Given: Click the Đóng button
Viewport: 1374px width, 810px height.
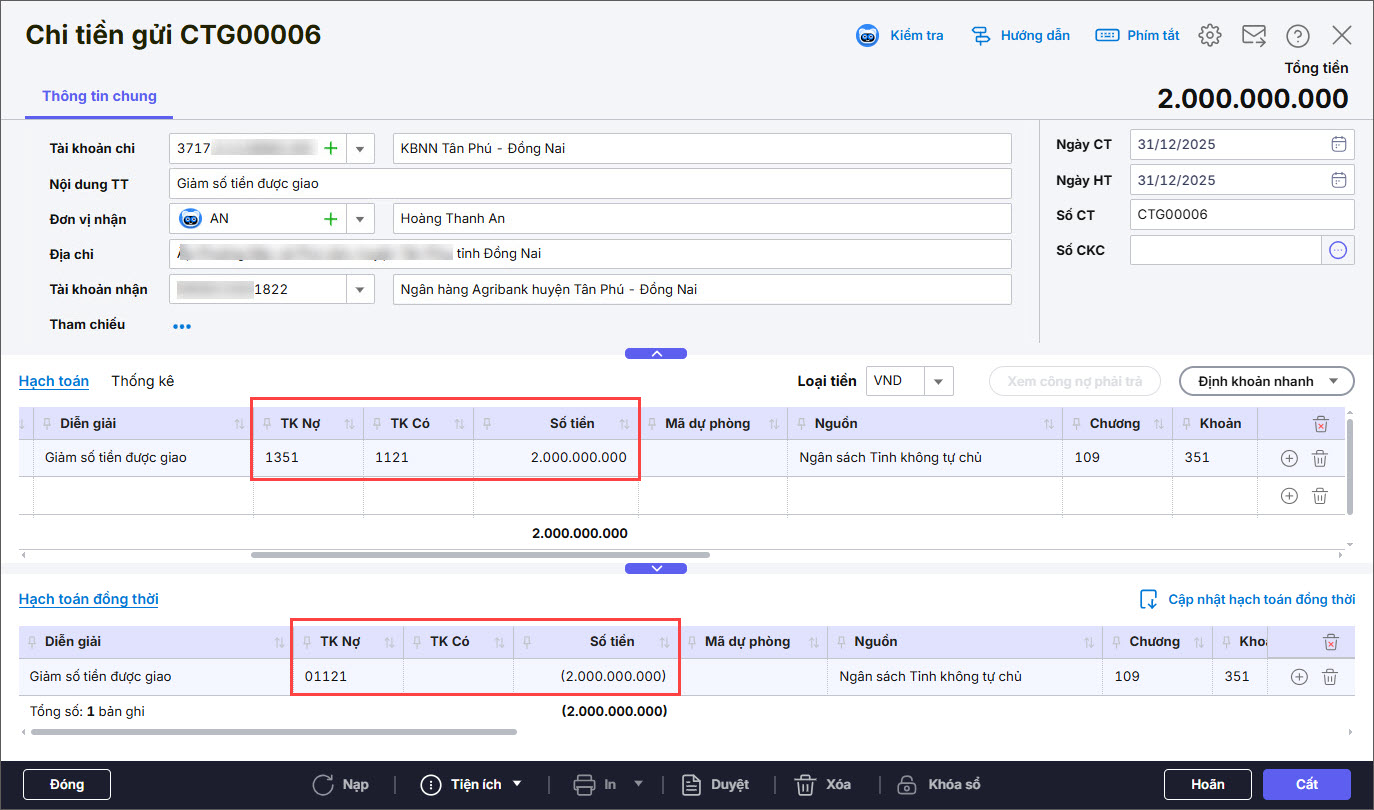Looking at the screenshot, I should (x=66, y=784).
